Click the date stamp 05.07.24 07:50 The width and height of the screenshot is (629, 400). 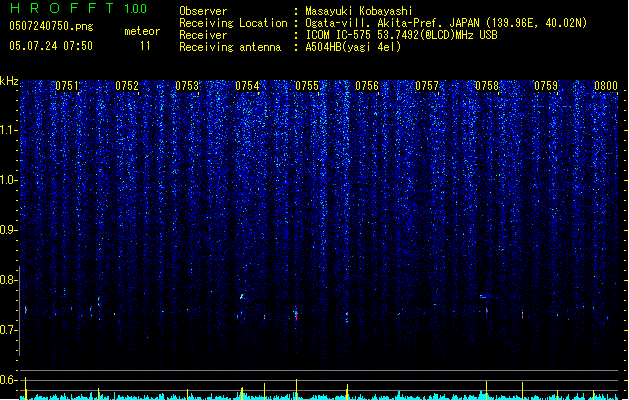pyautogui.click(x=51, y=46)
